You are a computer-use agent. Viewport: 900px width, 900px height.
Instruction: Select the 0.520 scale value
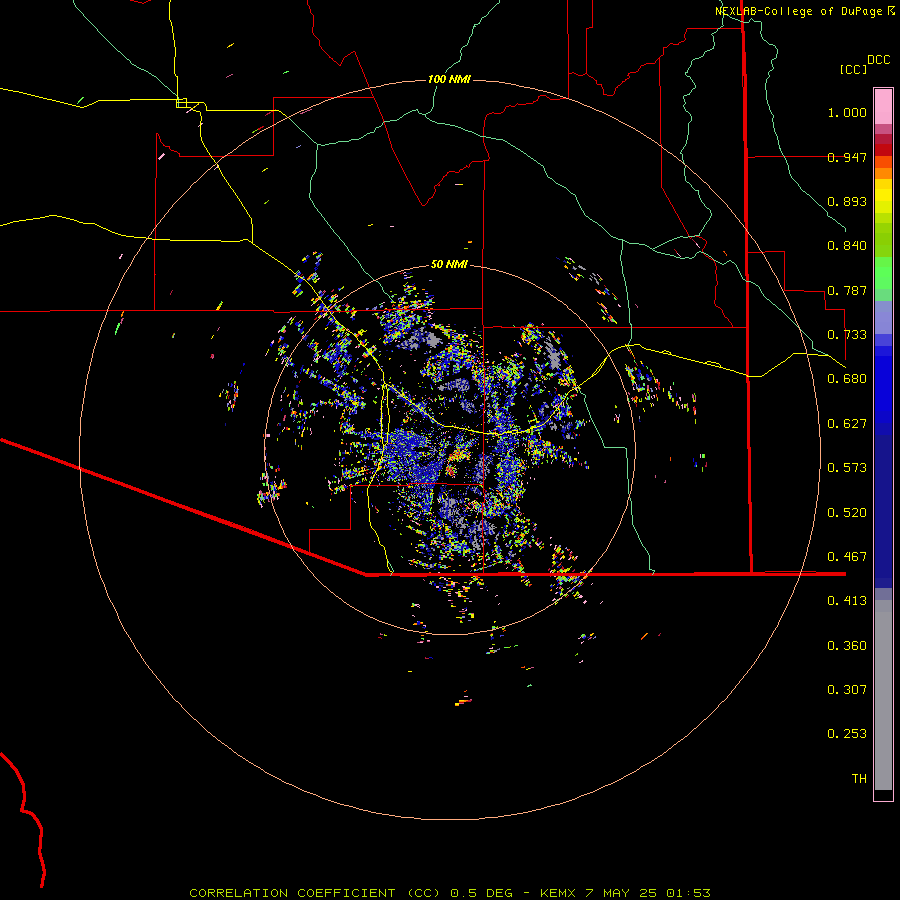[847, 513]
